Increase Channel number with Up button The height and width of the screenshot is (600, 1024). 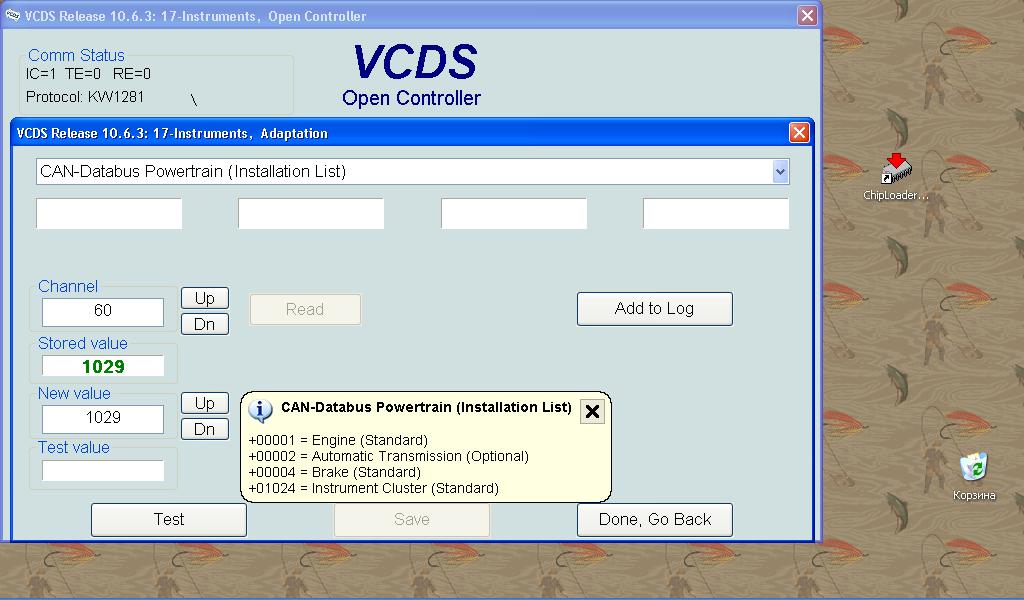tap(205, 298)
